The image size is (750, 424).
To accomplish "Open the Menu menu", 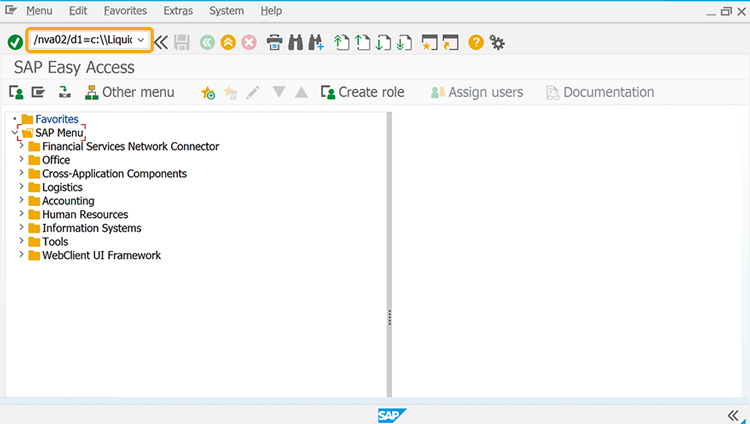I will pos(39,11).
